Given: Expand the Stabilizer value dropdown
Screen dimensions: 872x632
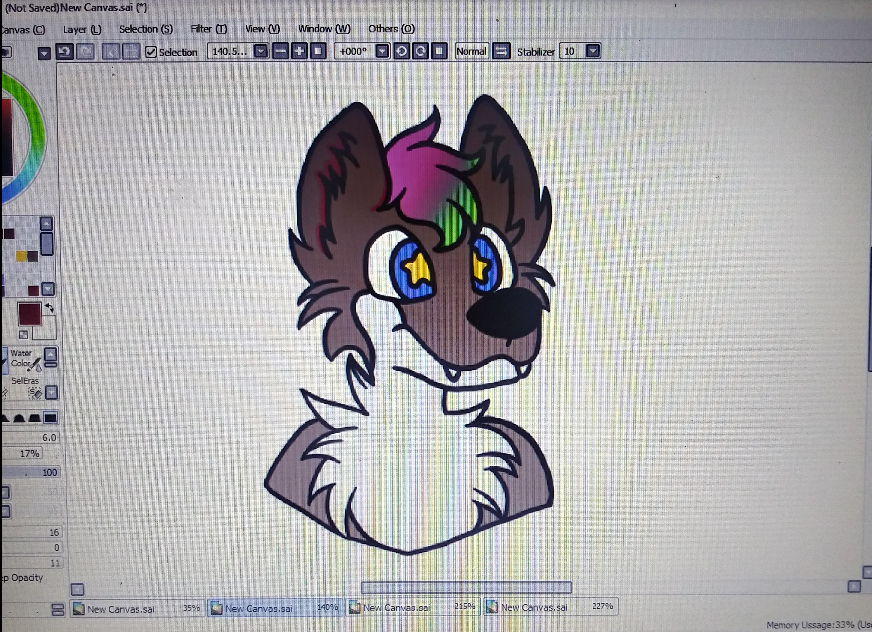Looking at the screenshot, I should tap(593, 51).
